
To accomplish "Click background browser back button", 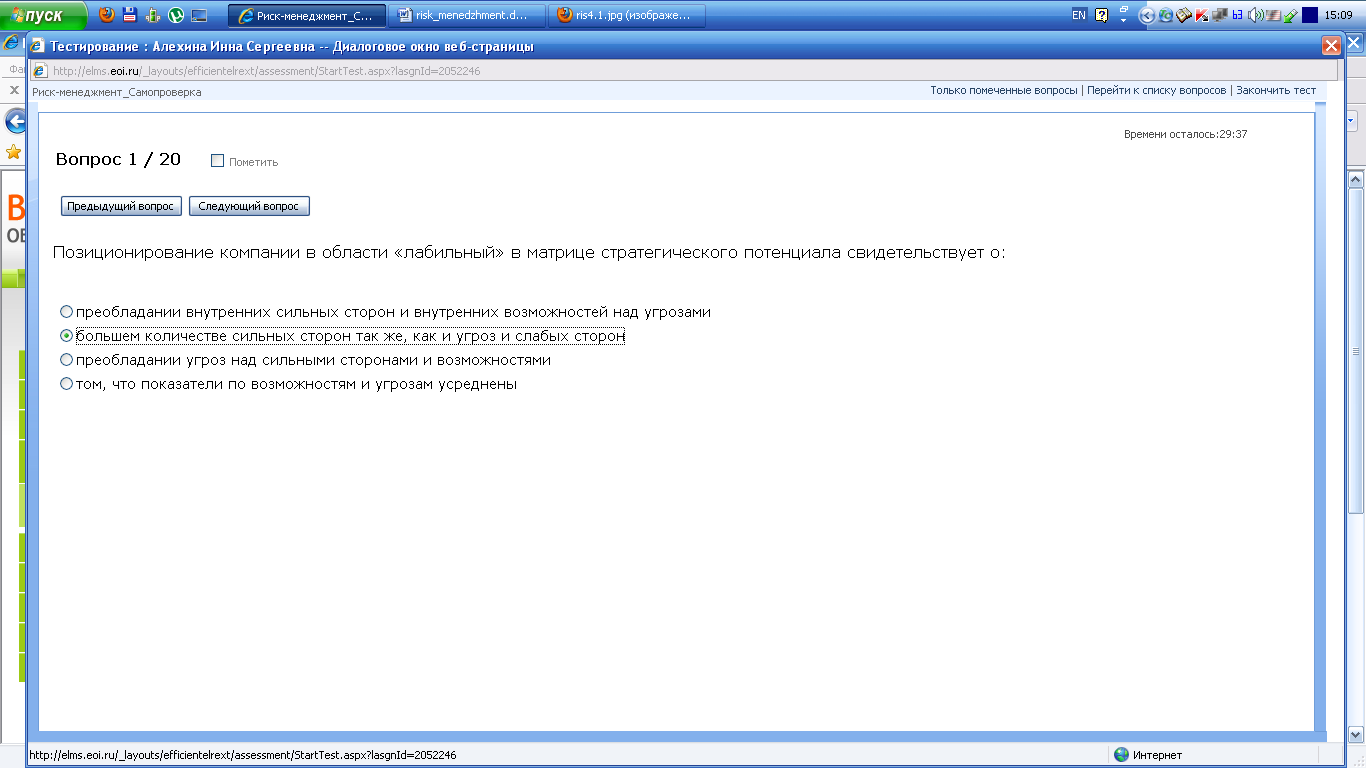I will tap(14, 121).
